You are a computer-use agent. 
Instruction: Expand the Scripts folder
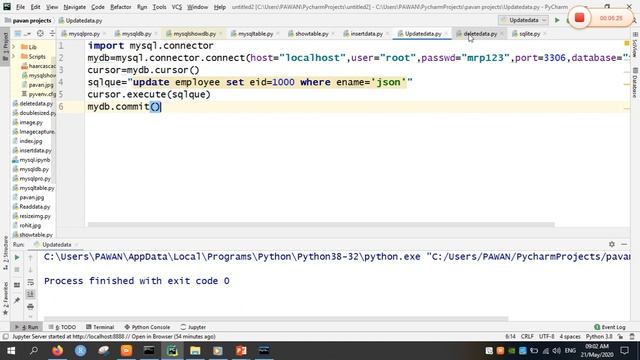click(14, 56)
